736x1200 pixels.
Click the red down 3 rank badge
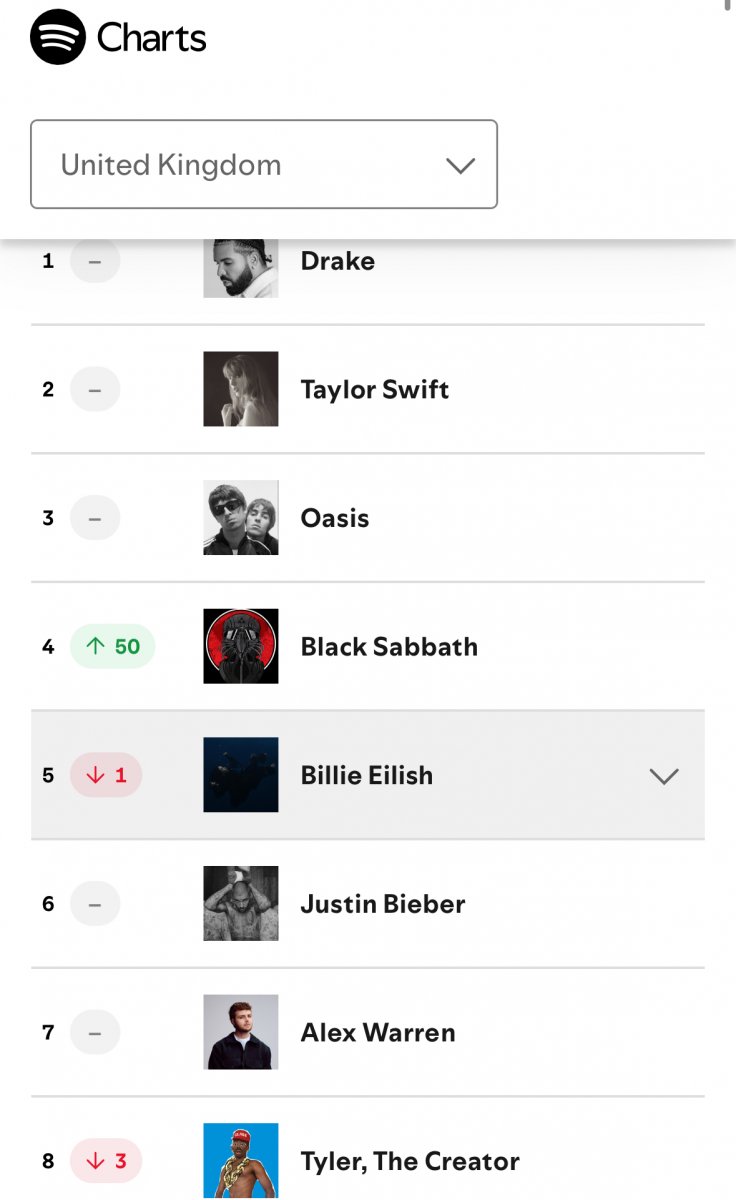tap(106, 1161)
